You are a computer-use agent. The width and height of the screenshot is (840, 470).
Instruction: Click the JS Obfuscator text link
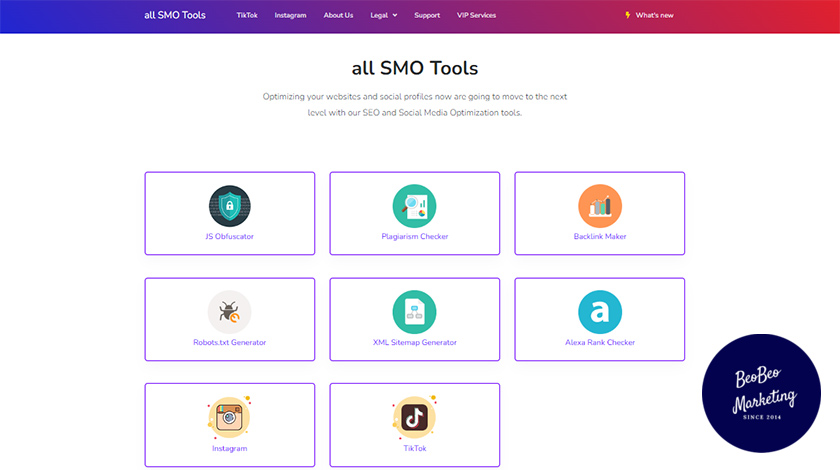point(229,237)
